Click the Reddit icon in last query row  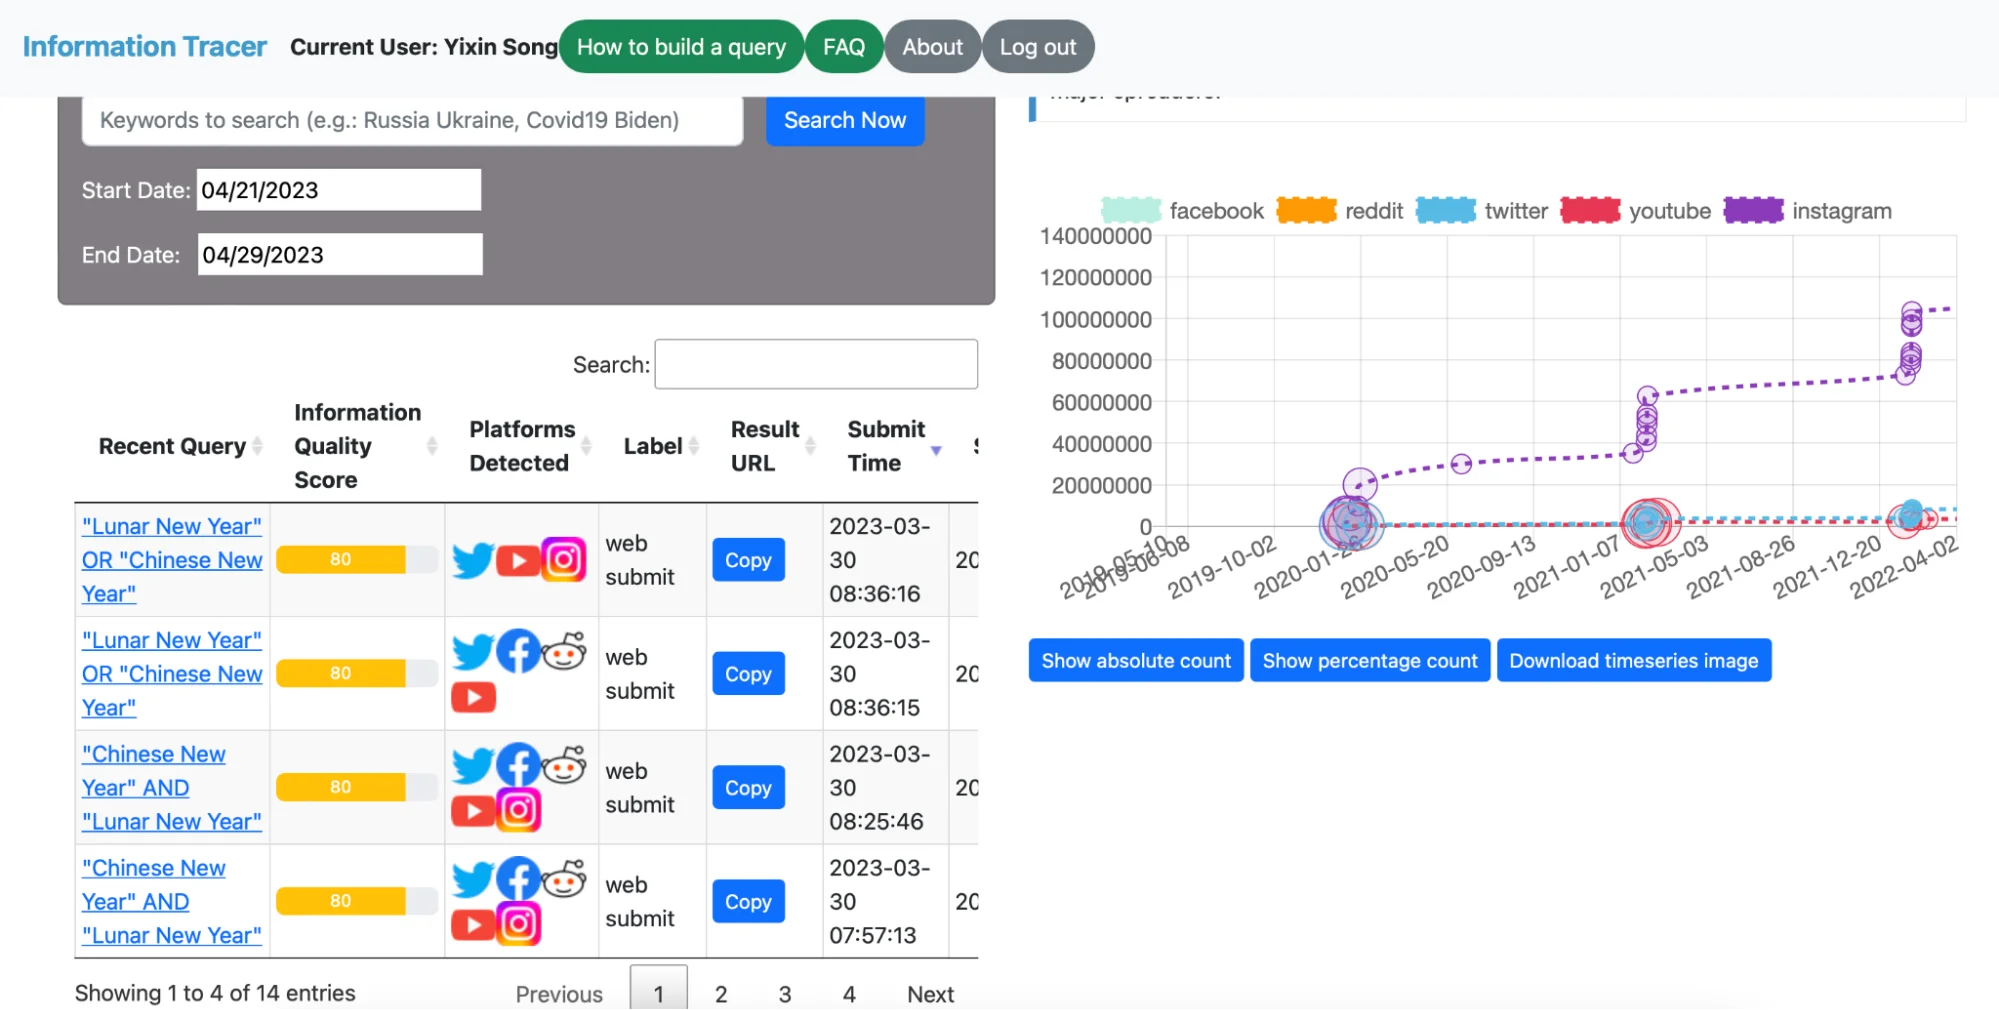(565, 880)
